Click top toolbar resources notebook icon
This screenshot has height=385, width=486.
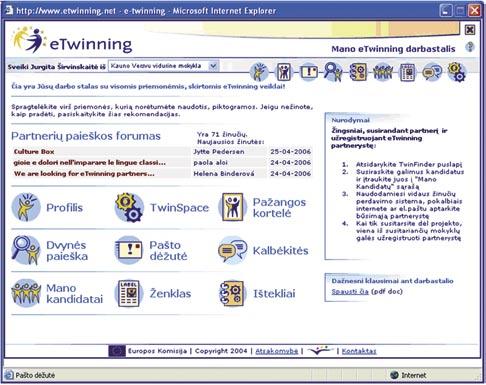[358, 72]
